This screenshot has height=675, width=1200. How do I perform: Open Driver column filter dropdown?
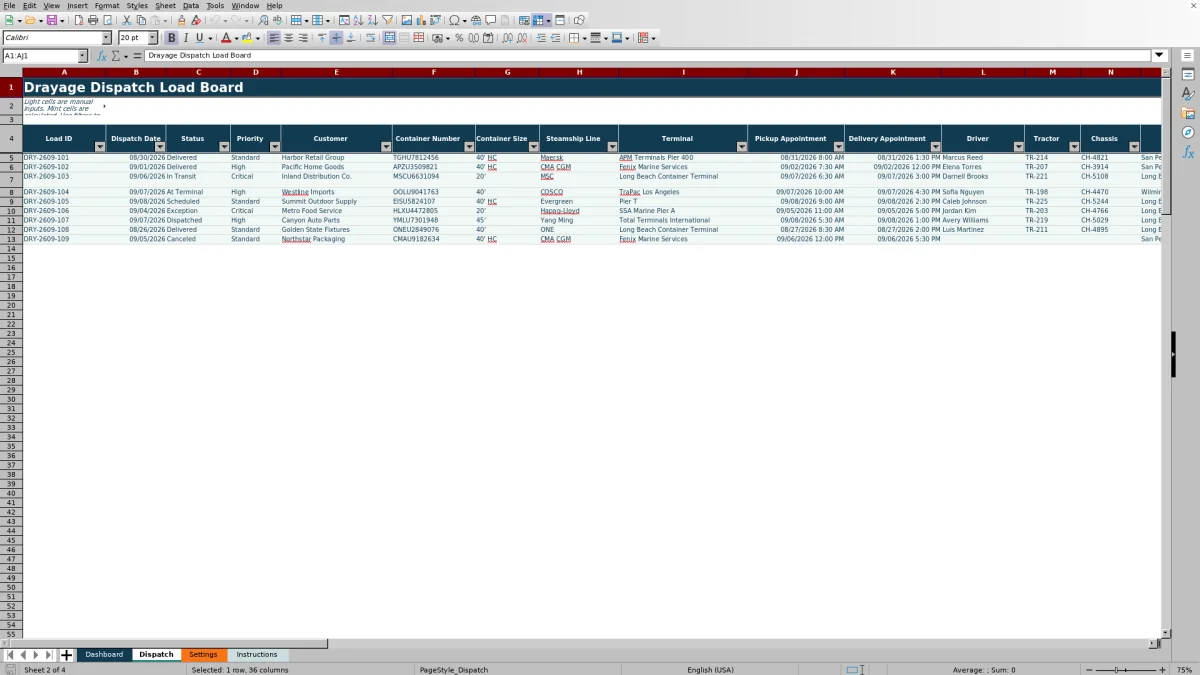(1018, 147)
